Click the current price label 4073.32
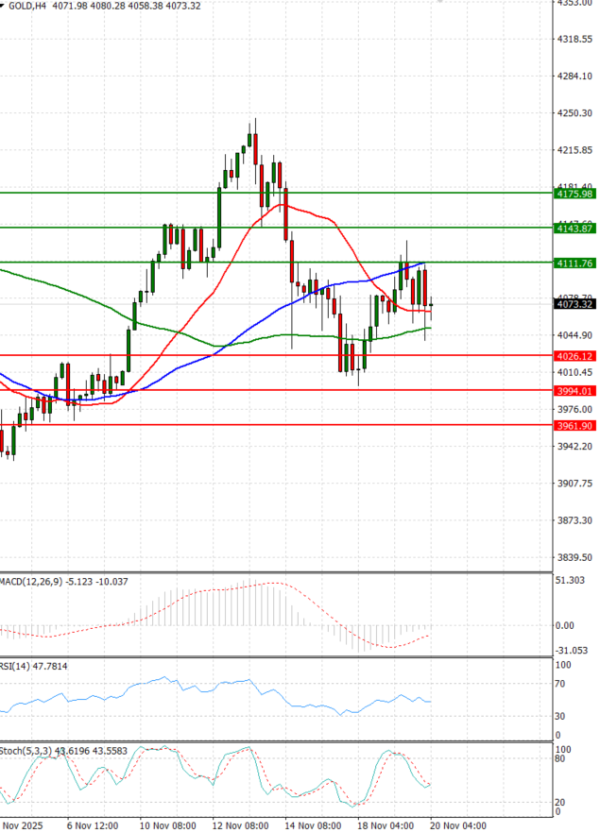 coord(575,305)
